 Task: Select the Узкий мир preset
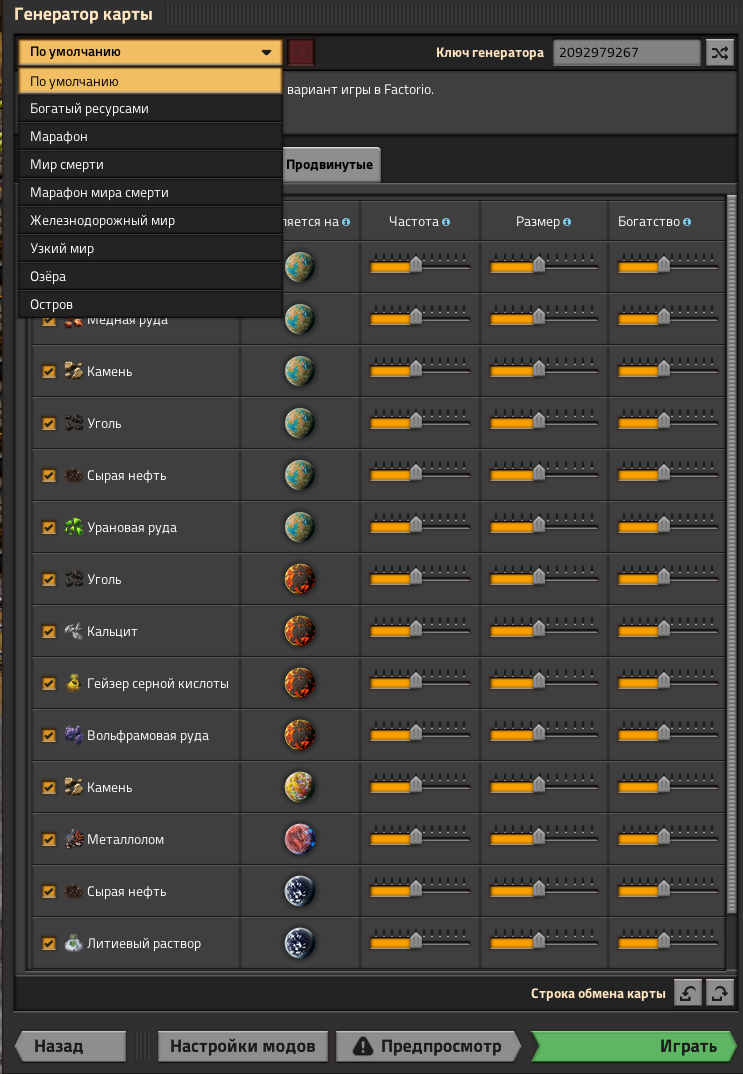click(150, 249)
